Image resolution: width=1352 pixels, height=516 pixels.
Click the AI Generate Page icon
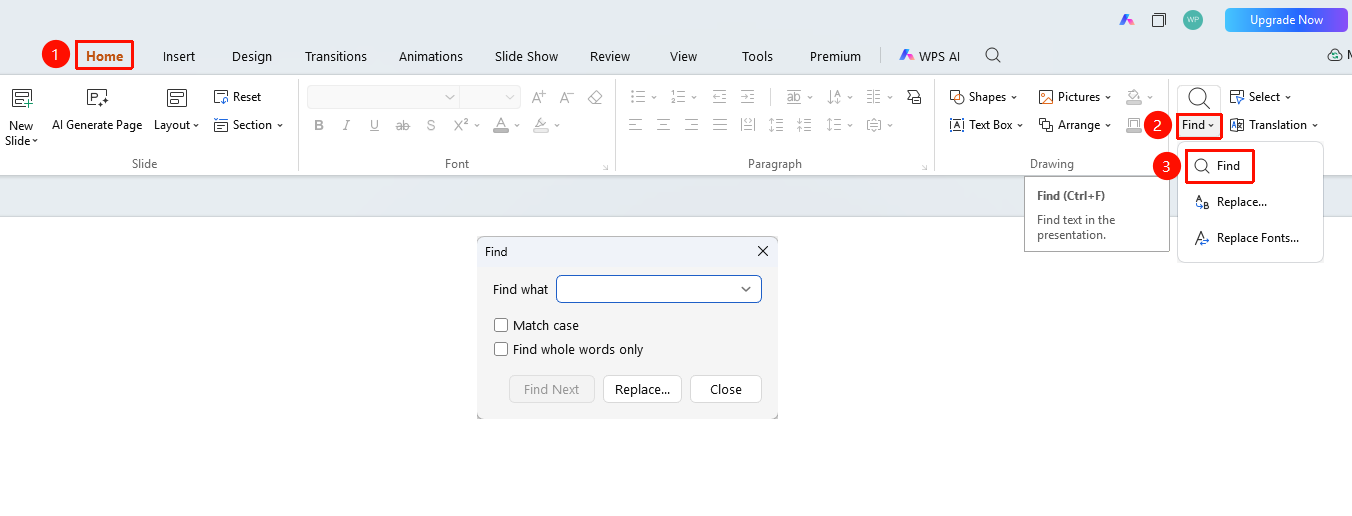(97, 98)
